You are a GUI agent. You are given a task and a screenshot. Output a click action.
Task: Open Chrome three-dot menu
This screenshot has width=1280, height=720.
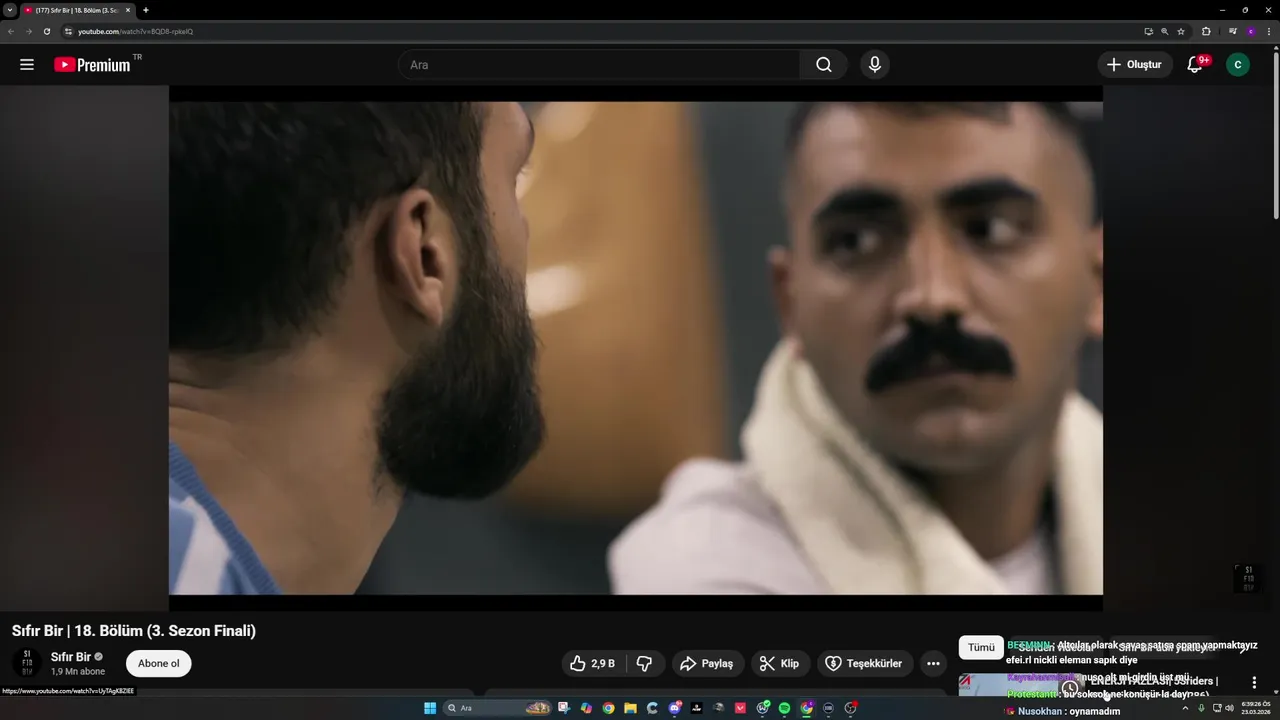[x=1270, y=31]
